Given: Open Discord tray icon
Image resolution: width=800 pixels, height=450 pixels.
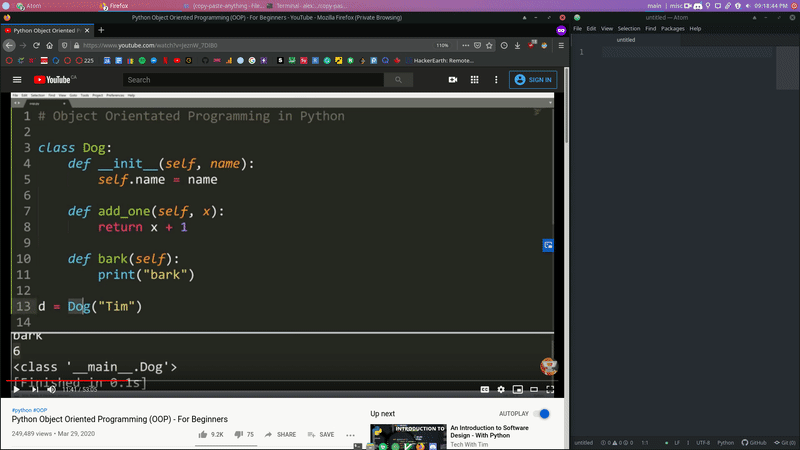Looking at the screenshot, I should coord(697,6).
